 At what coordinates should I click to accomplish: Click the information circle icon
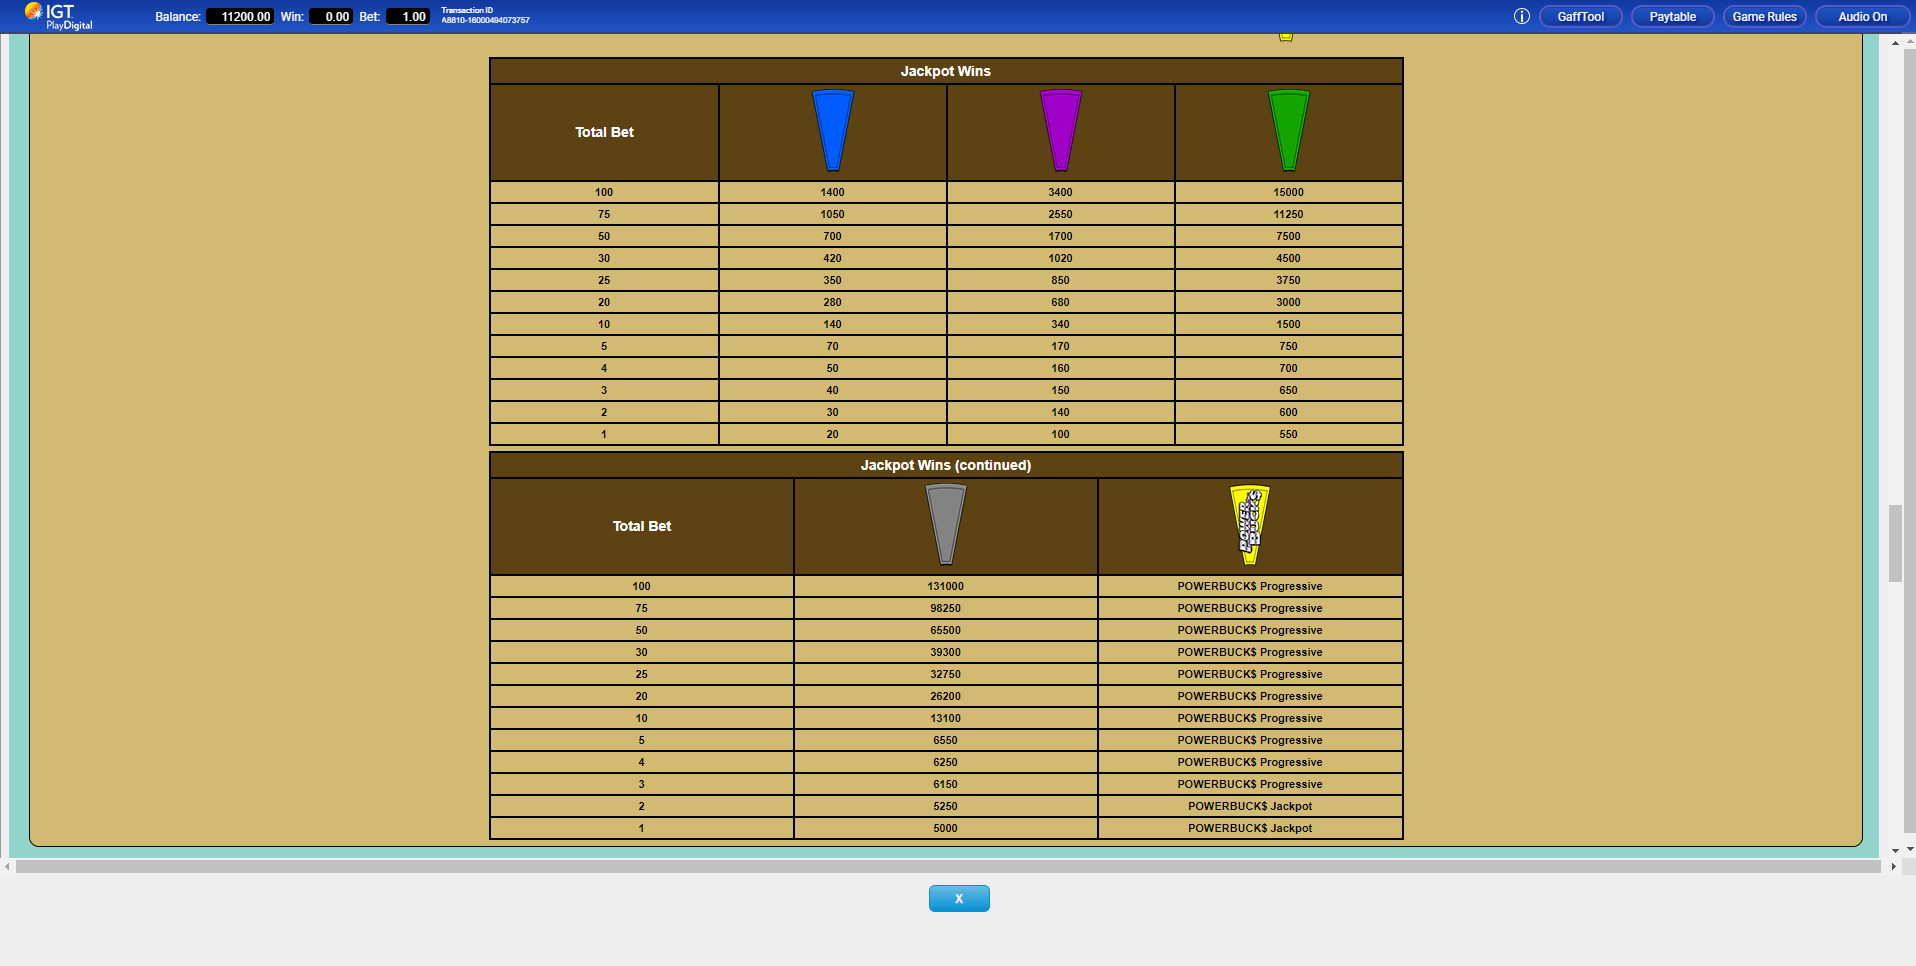click(x=1521, y=16)
